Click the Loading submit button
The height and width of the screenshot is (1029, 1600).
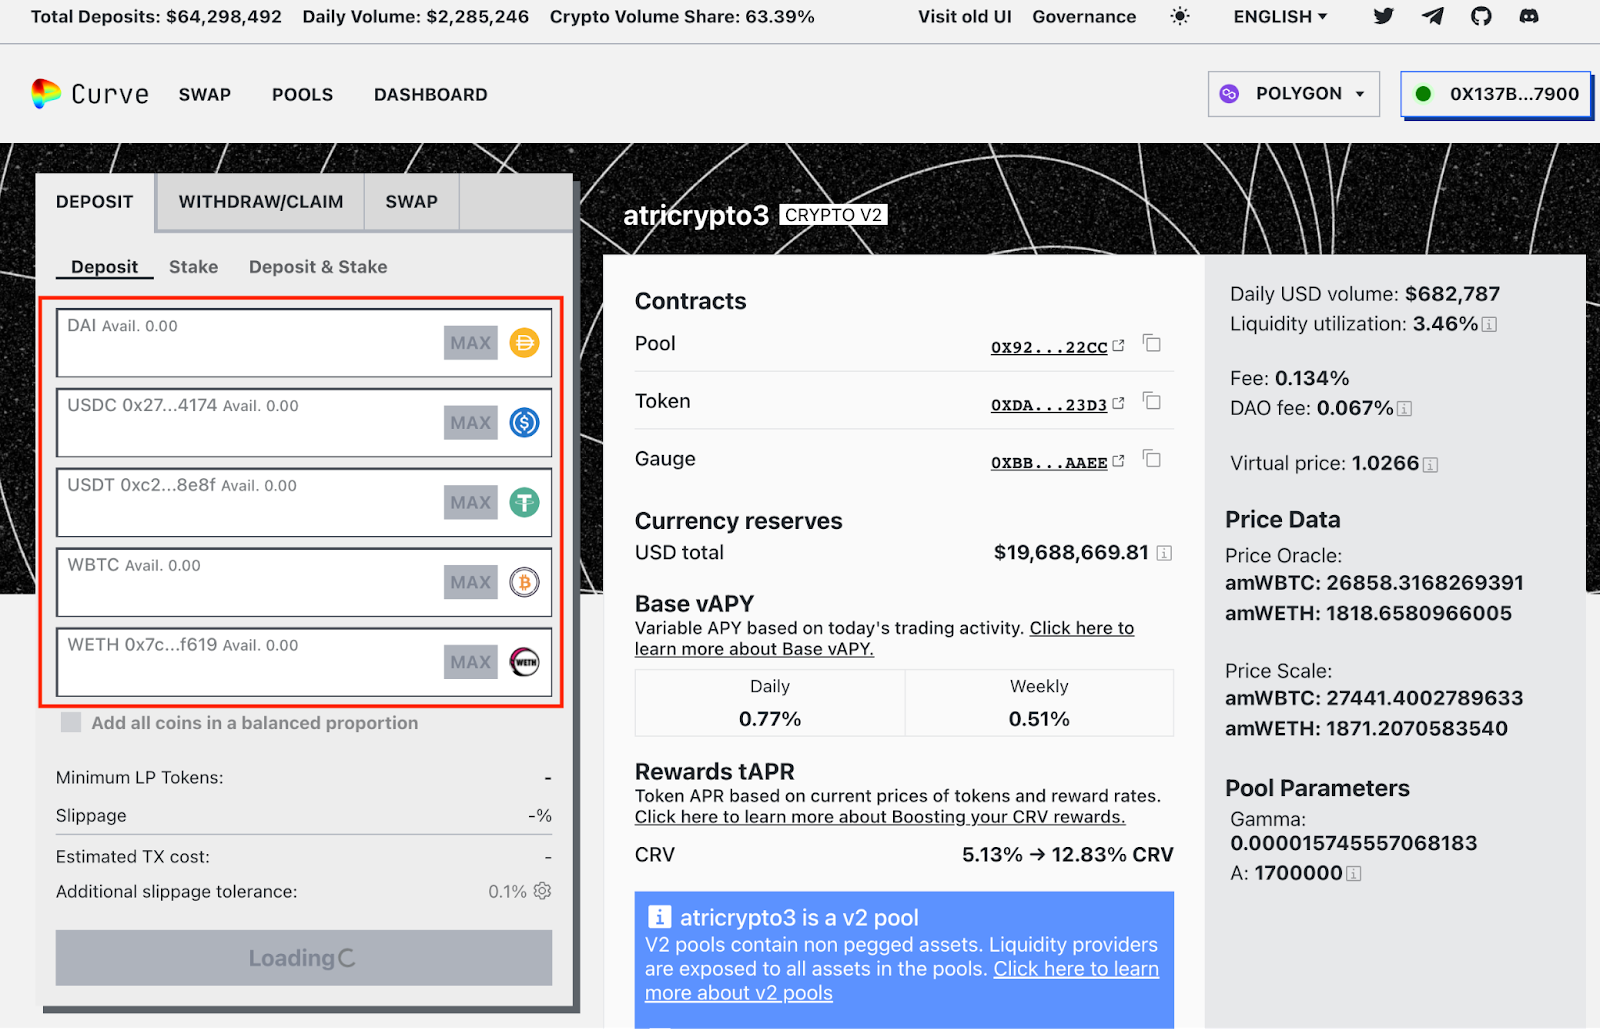[x=304, y=958]
